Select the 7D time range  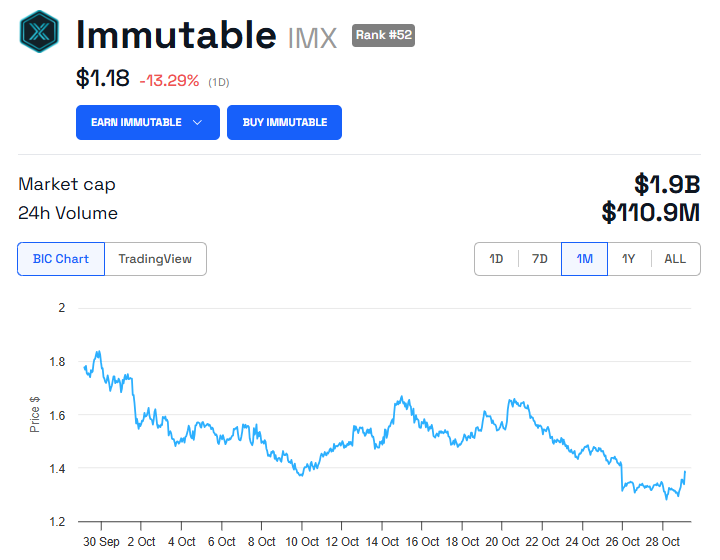(x=540, y=259)
